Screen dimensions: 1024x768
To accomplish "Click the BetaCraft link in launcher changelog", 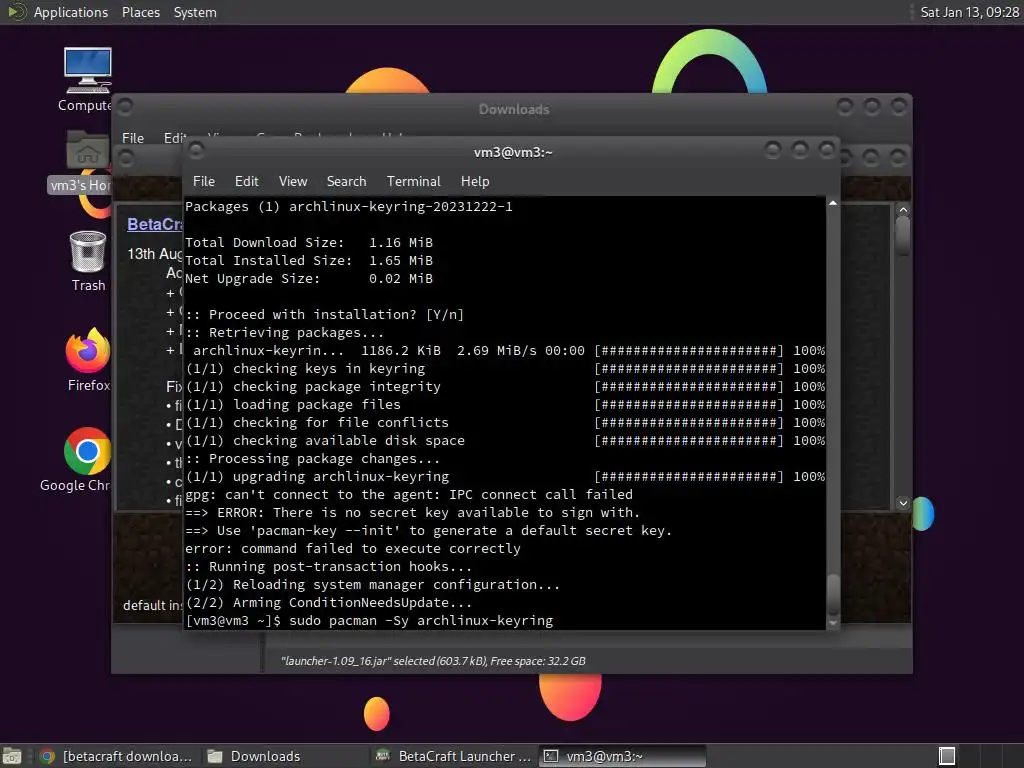I will pyautogui.click(x=155, y=224).
